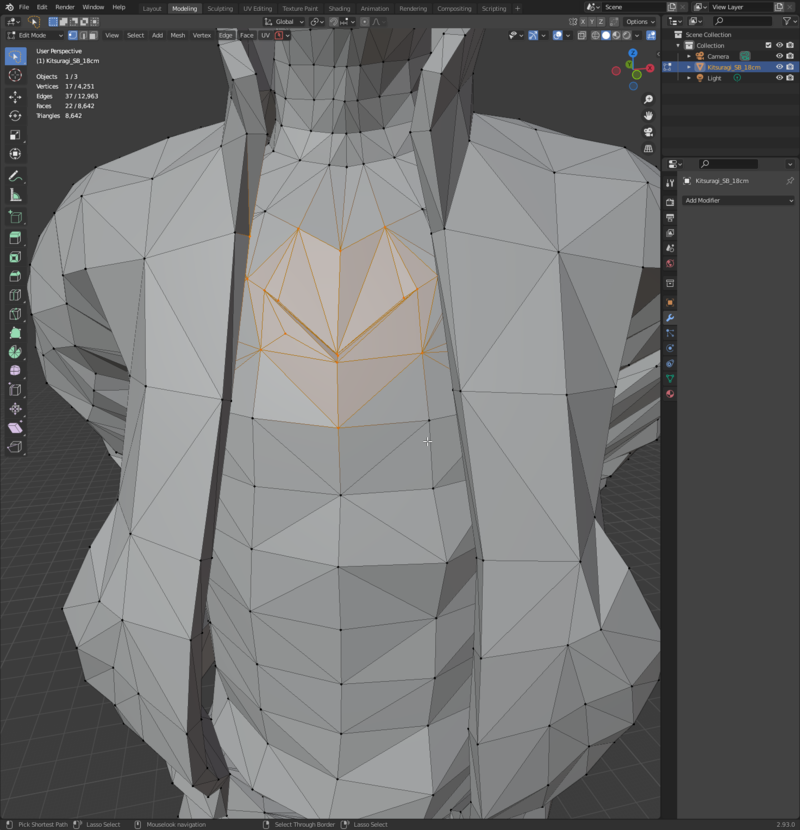Open the viewport shading options dropdown

pyautogui.click(x=637, y=35)
